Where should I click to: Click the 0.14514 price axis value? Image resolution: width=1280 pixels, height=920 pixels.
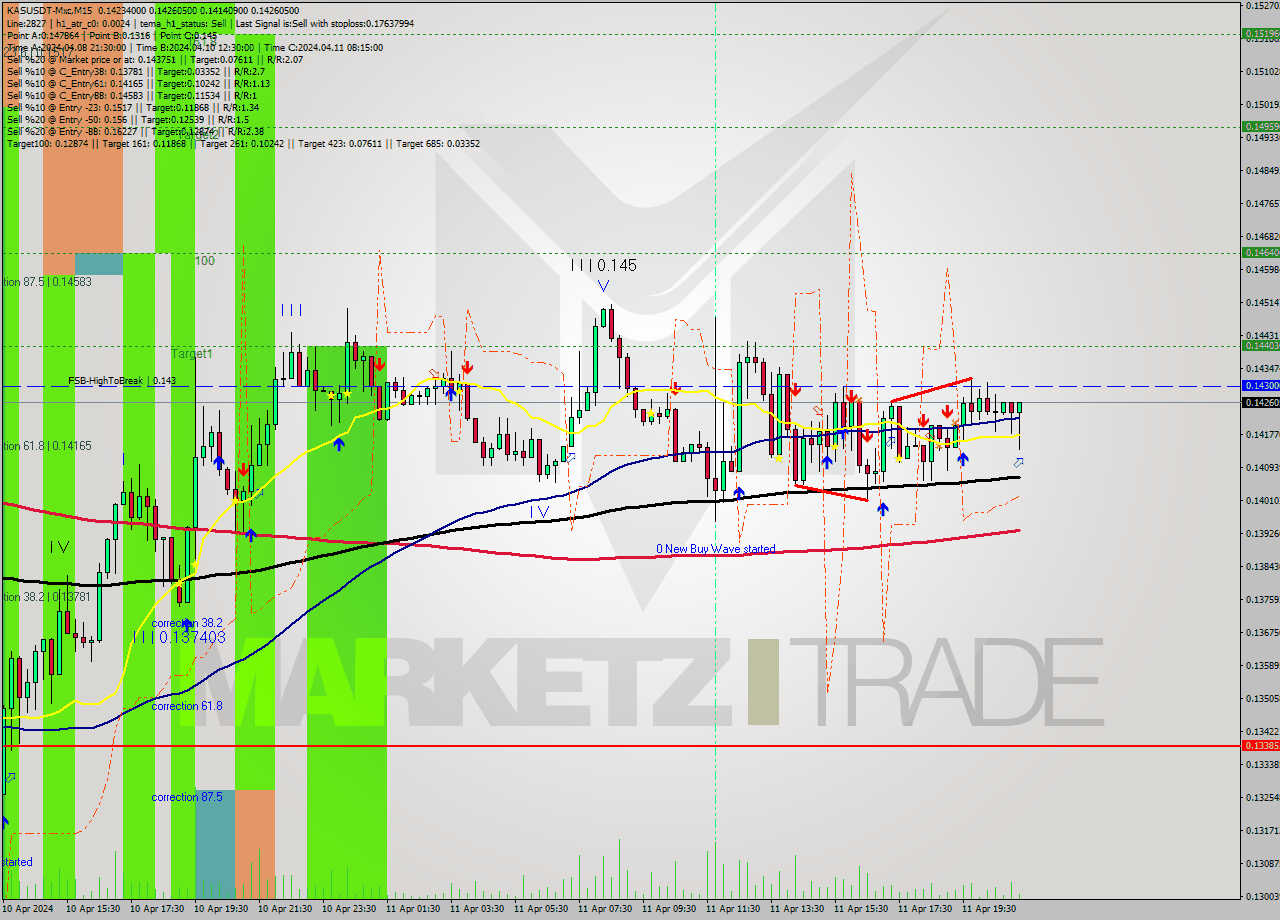click(1261, 302)
